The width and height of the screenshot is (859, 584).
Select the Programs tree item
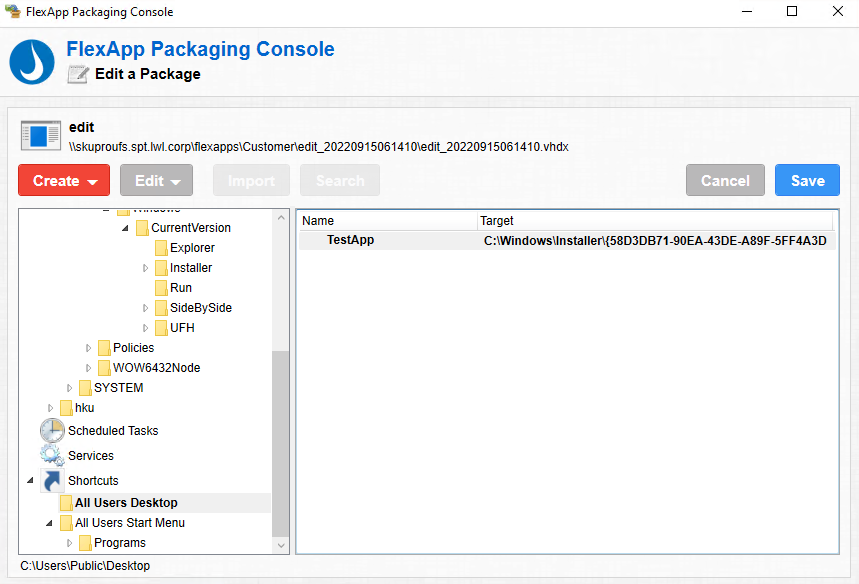point(120,543)
